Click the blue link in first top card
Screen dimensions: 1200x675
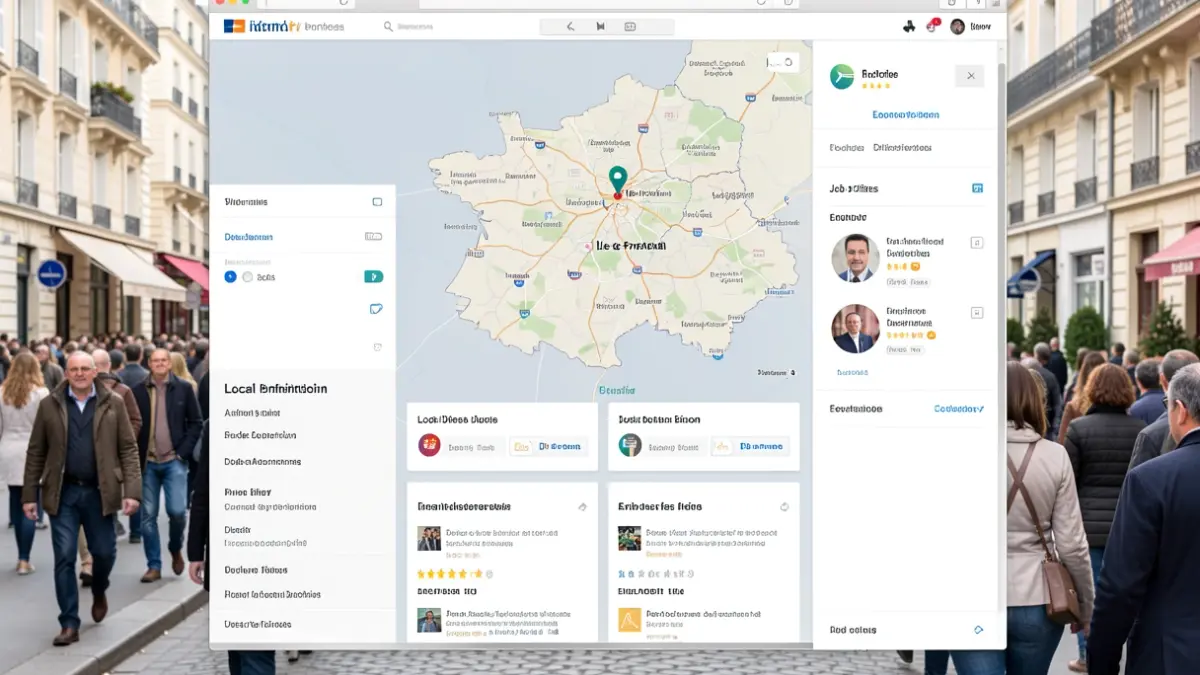[560, 447]
